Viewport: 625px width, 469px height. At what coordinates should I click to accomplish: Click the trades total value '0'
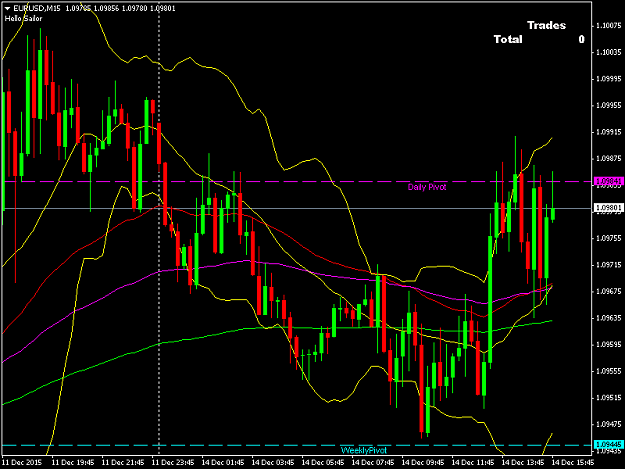[582, 39]
